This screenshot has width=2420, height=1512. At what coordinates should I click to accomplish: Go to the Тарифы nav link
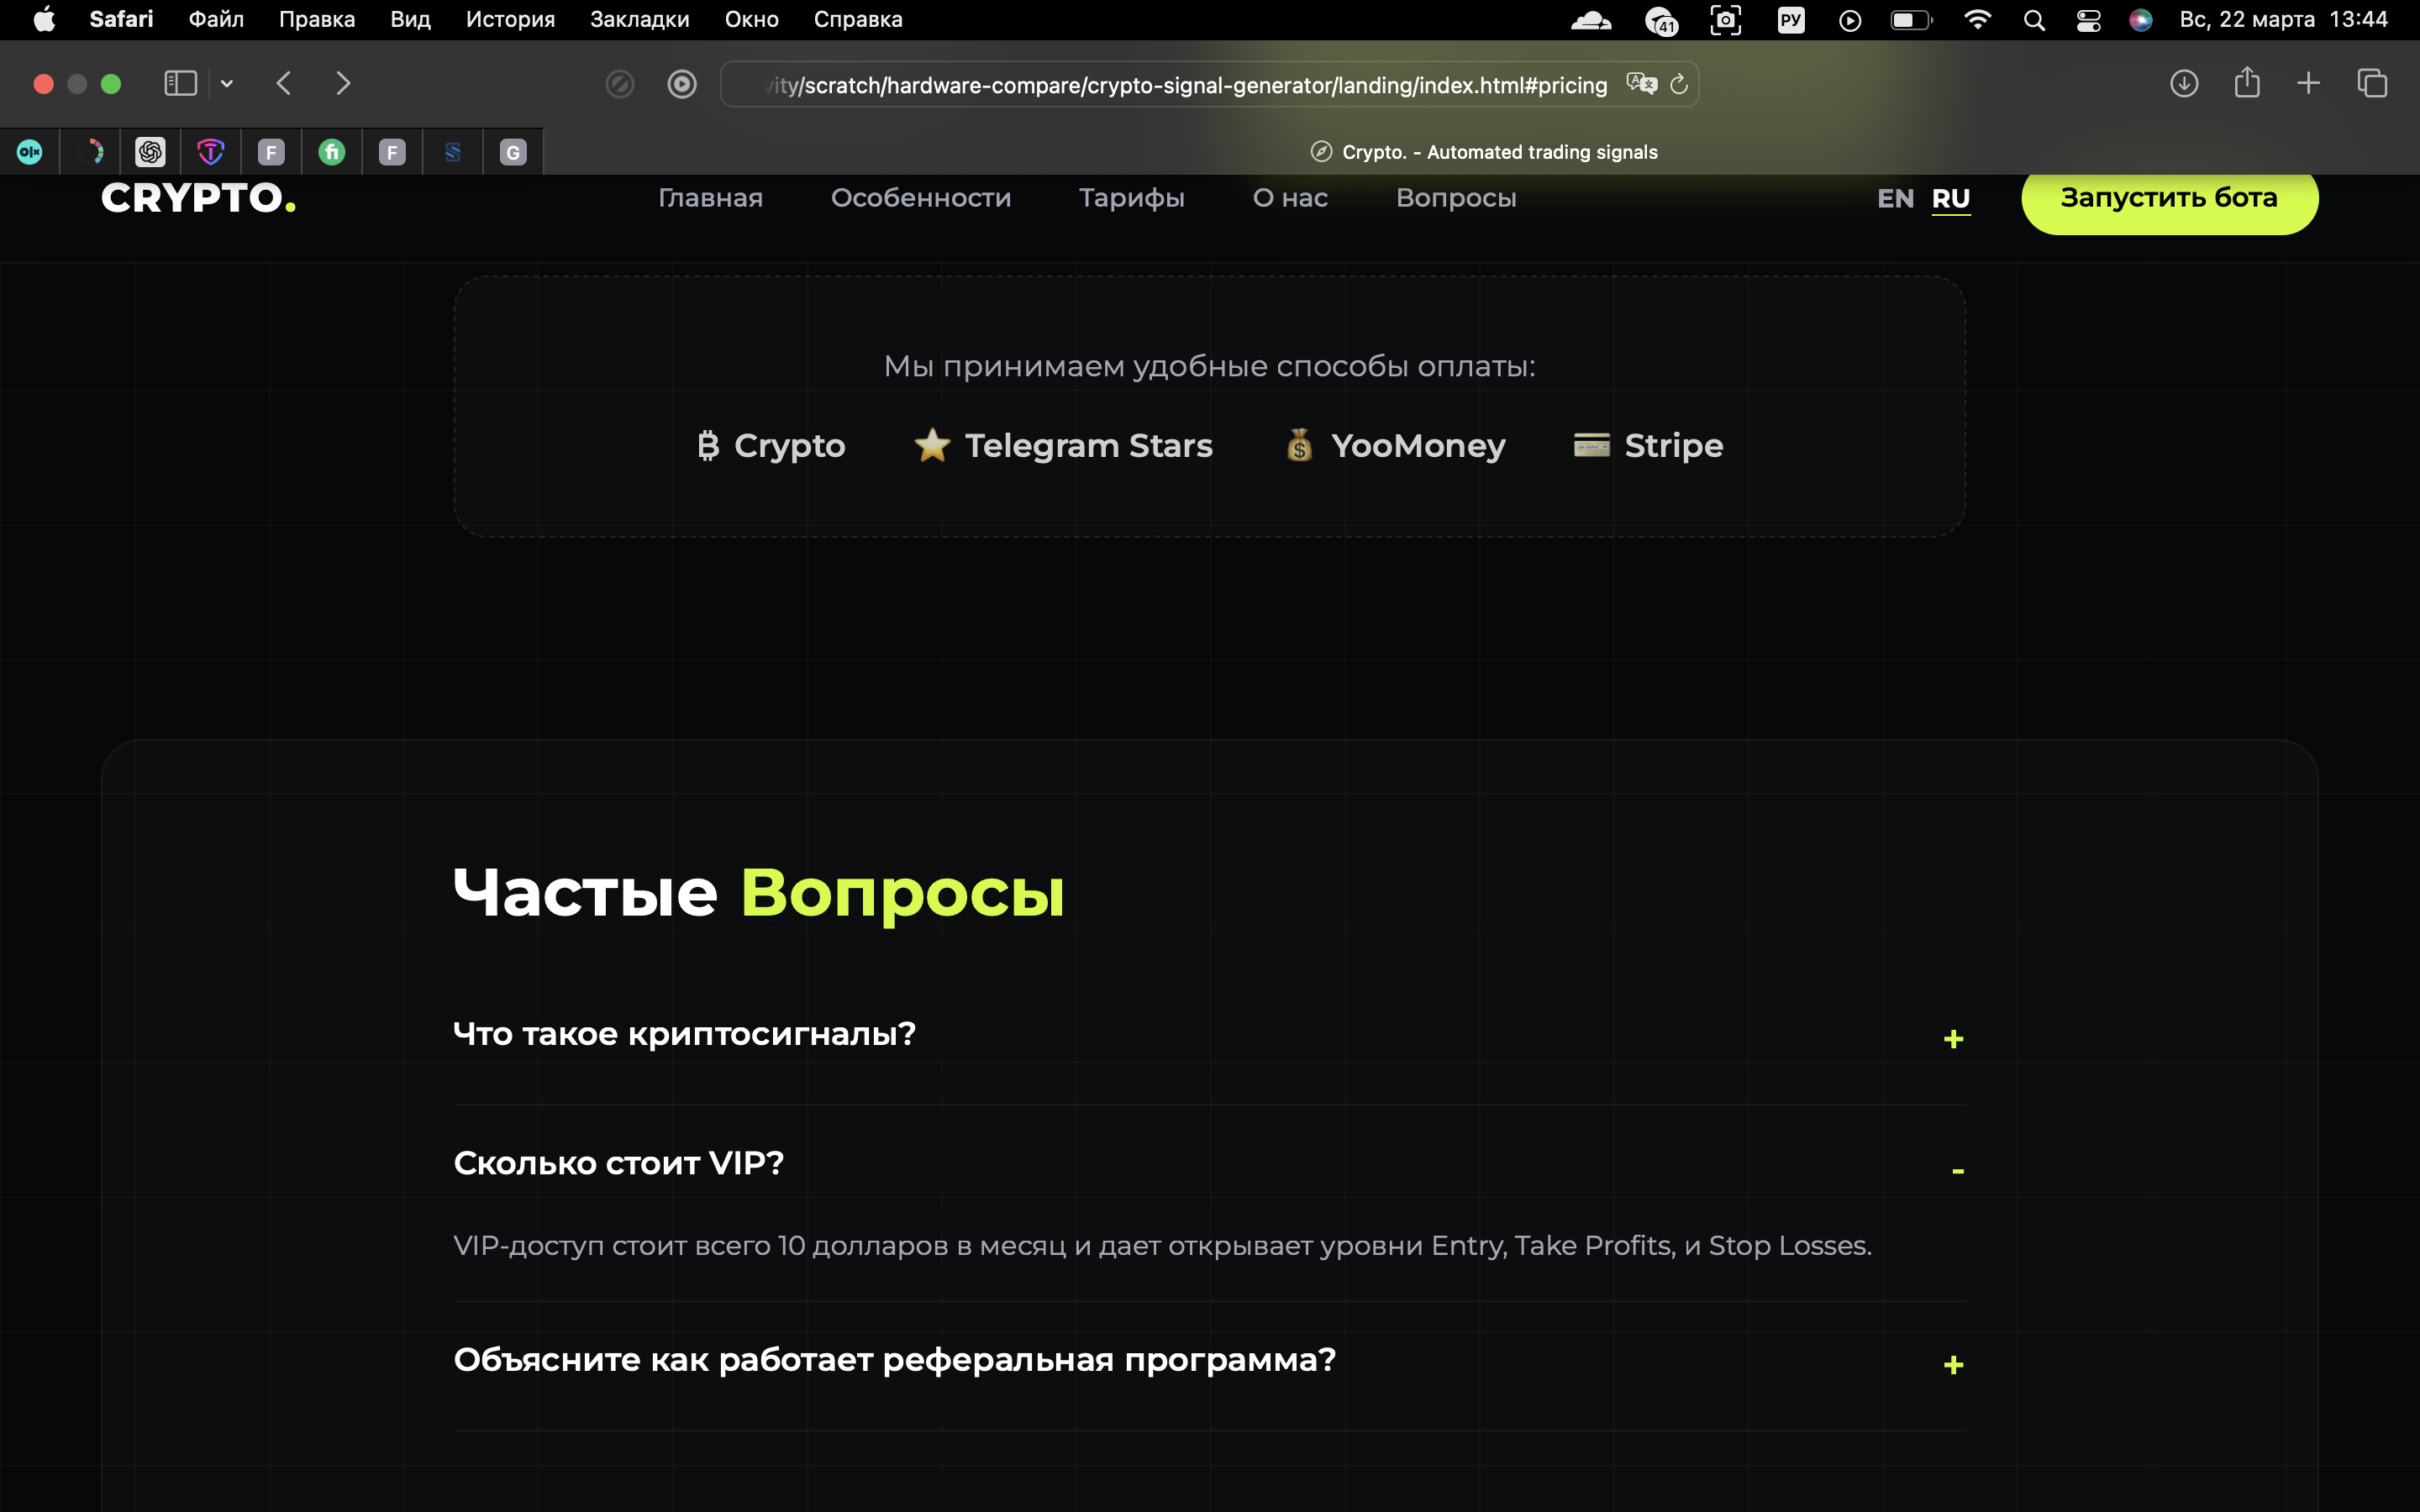click(x=1131, y=198)
